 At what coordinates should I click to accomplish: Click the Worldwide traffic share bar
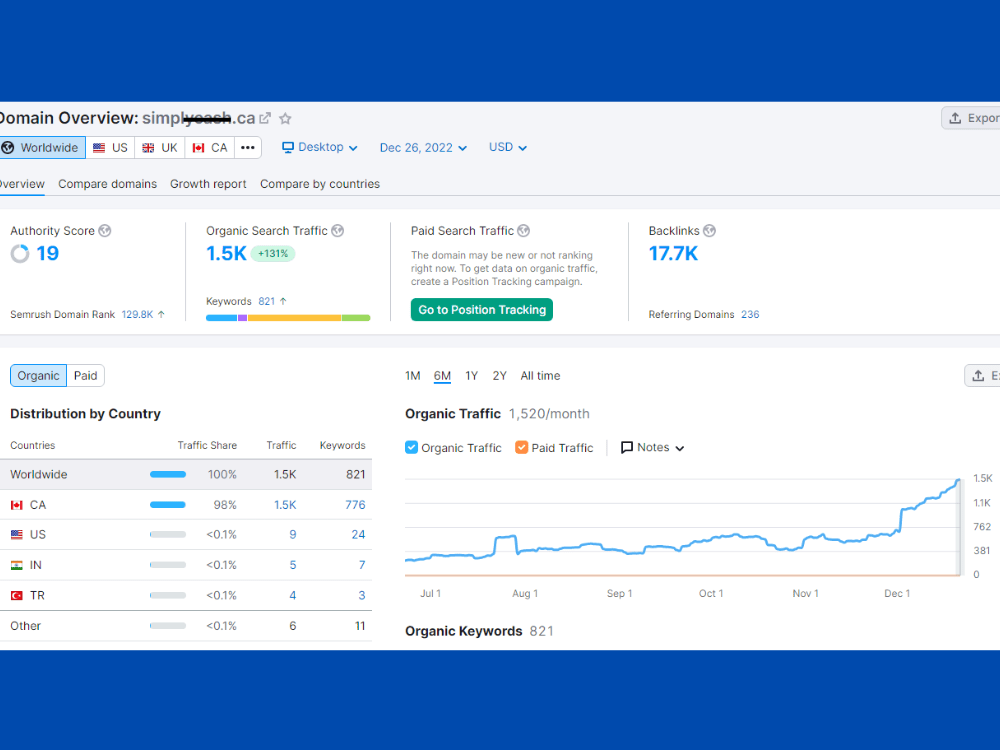click(x=168, y=474)
